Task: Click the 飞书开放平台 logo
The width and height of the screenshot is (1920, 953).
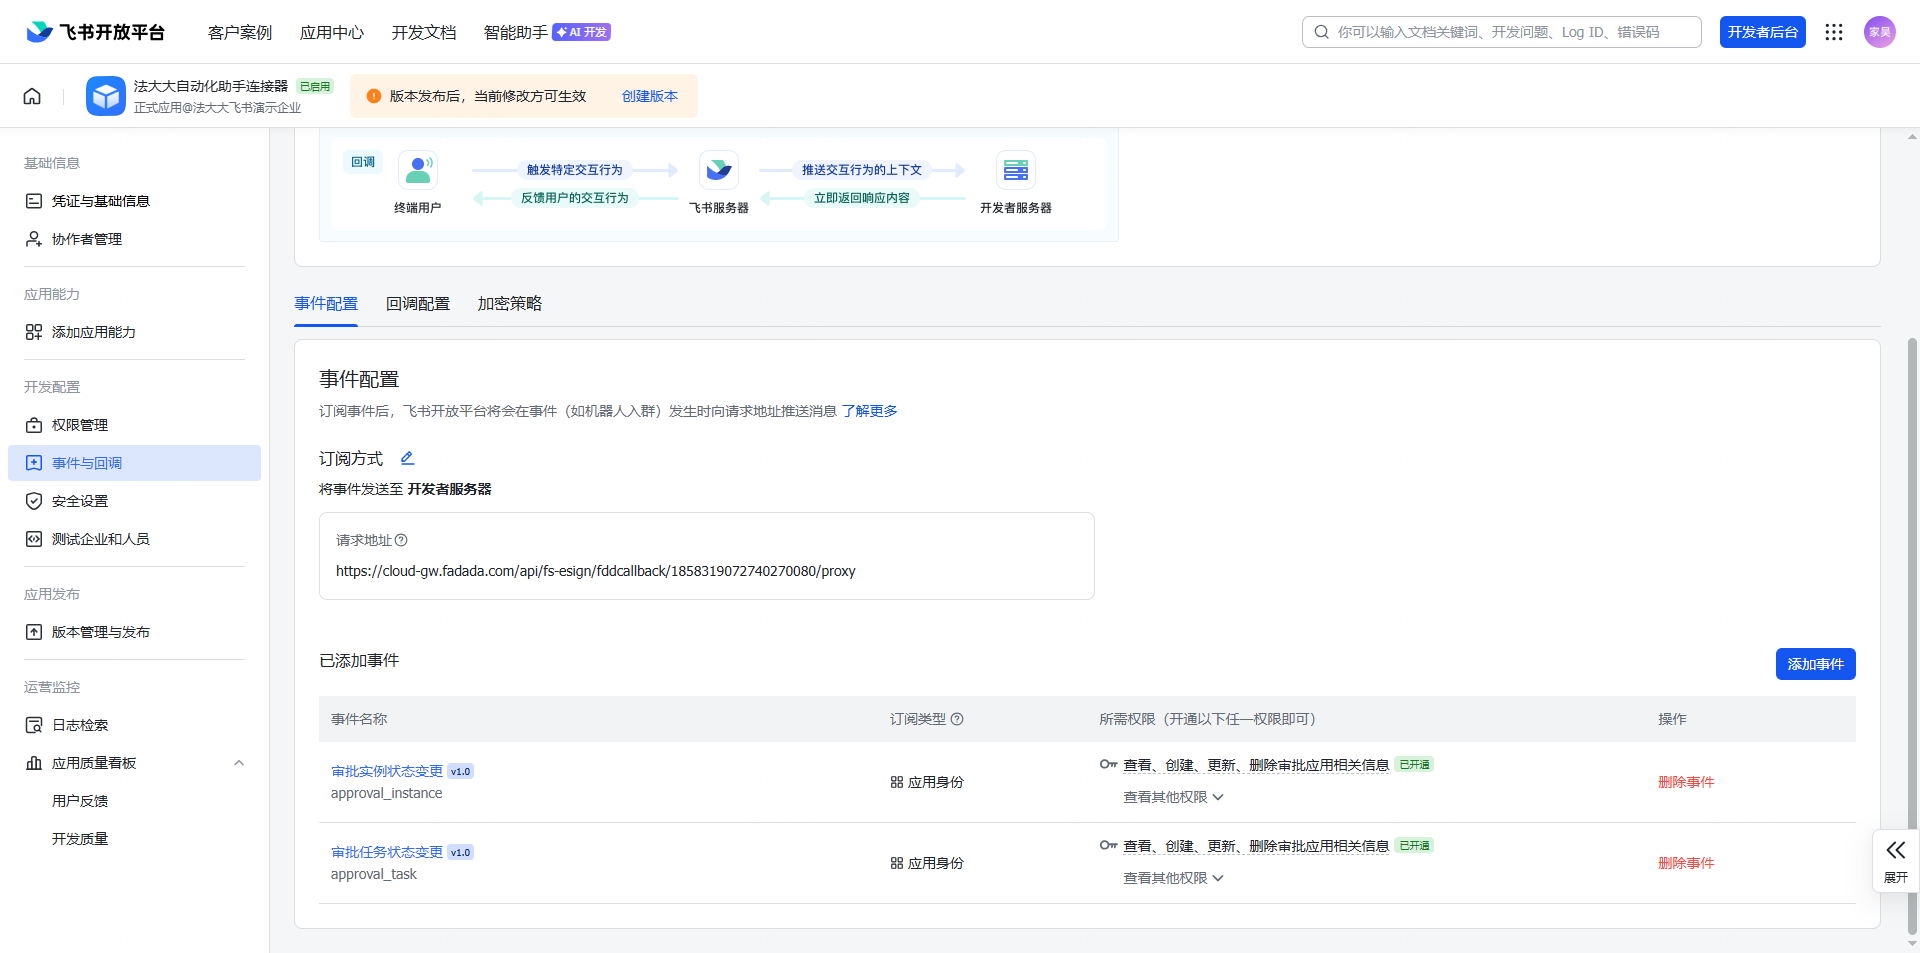Action: coord(96,32)
